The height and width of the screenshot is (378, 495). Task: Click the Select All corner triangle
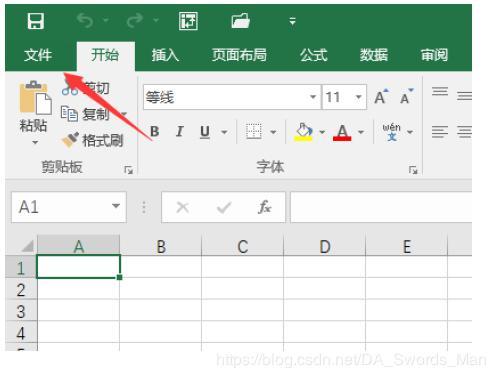(27, 246)
